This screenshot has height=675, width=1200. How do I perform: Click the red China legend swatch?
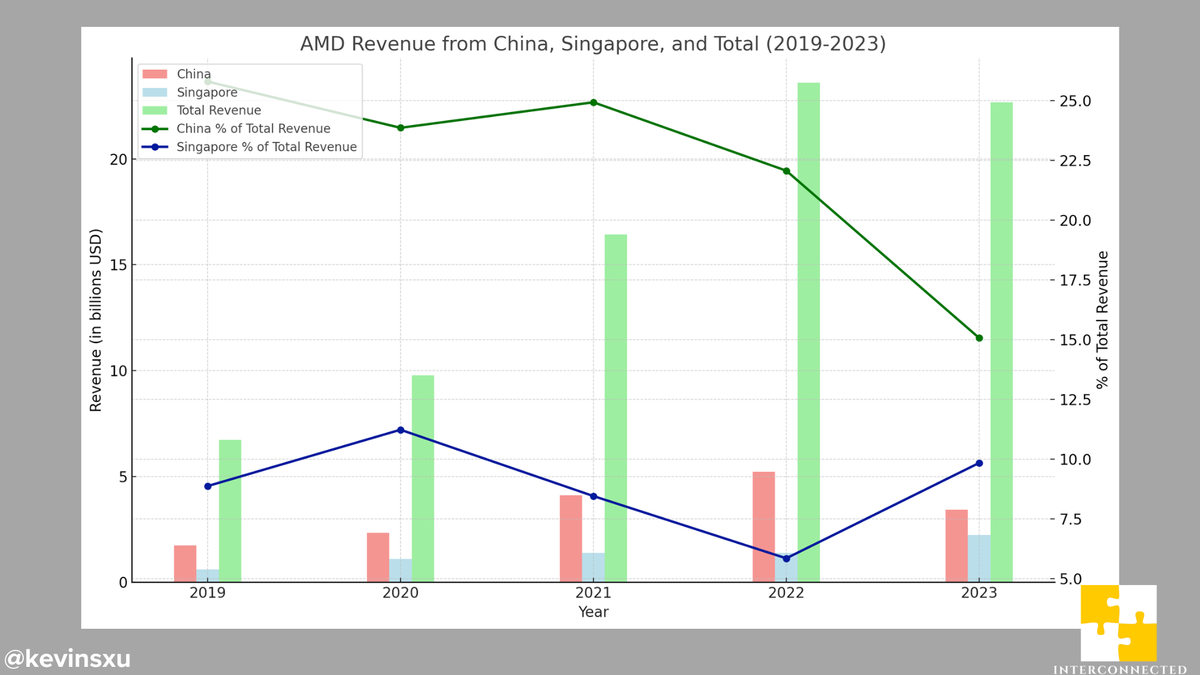click(x=155, y=74)
